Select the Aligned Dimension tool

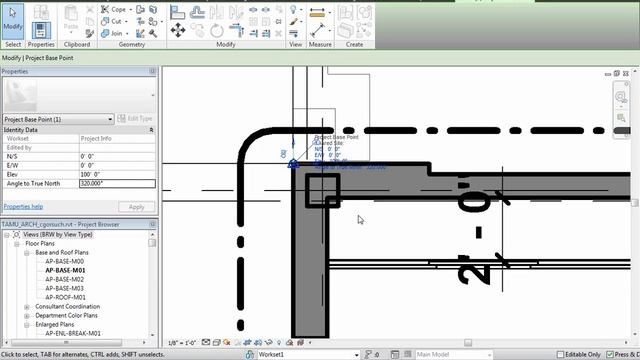pos(317,30)
